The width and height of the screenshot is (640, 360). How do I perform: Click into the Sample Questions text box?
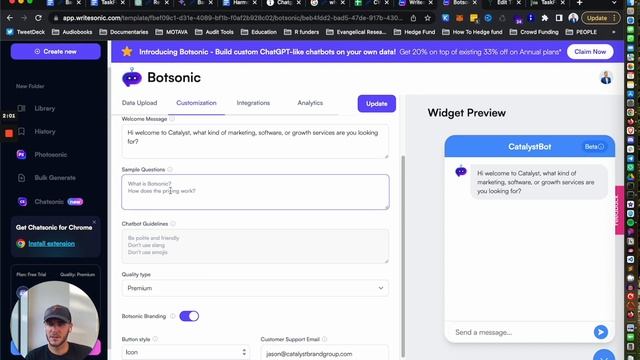pyautogui.click(x=255, y=192)
